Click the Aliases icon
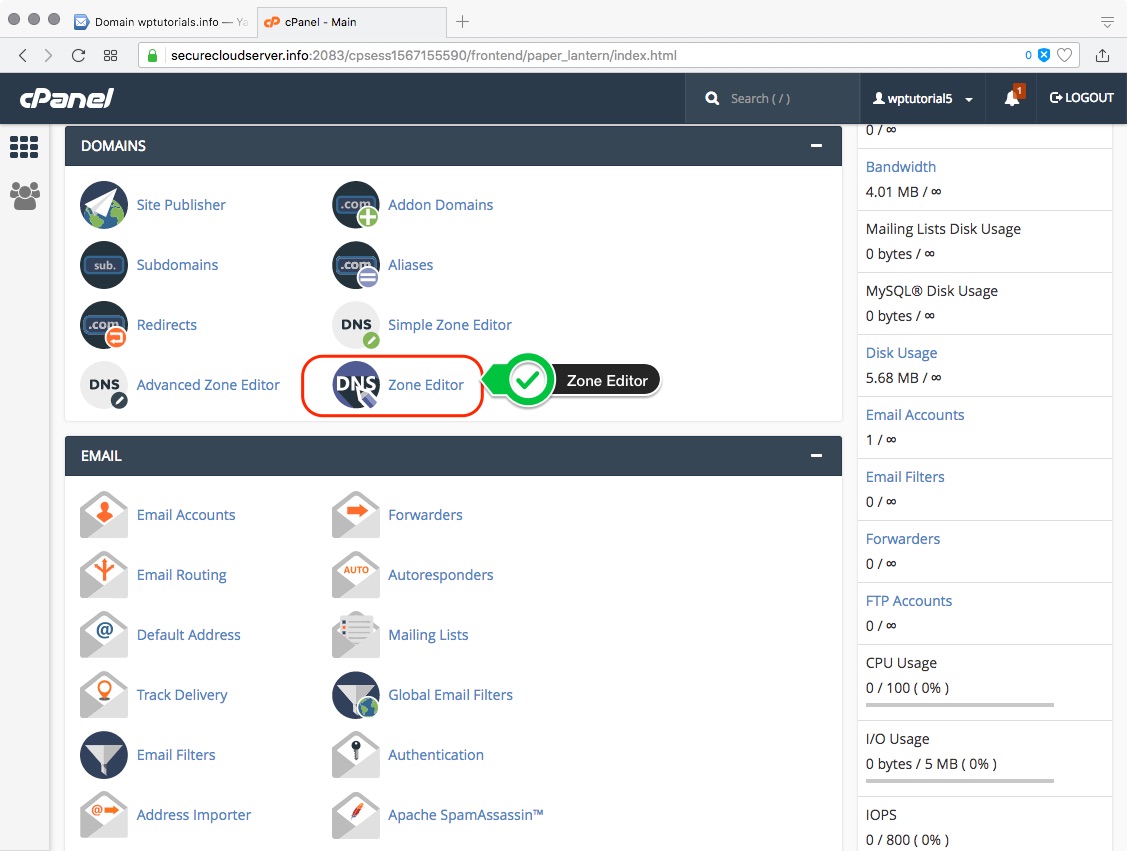This screenshot has height=851, width=1127. click(356, 265)
